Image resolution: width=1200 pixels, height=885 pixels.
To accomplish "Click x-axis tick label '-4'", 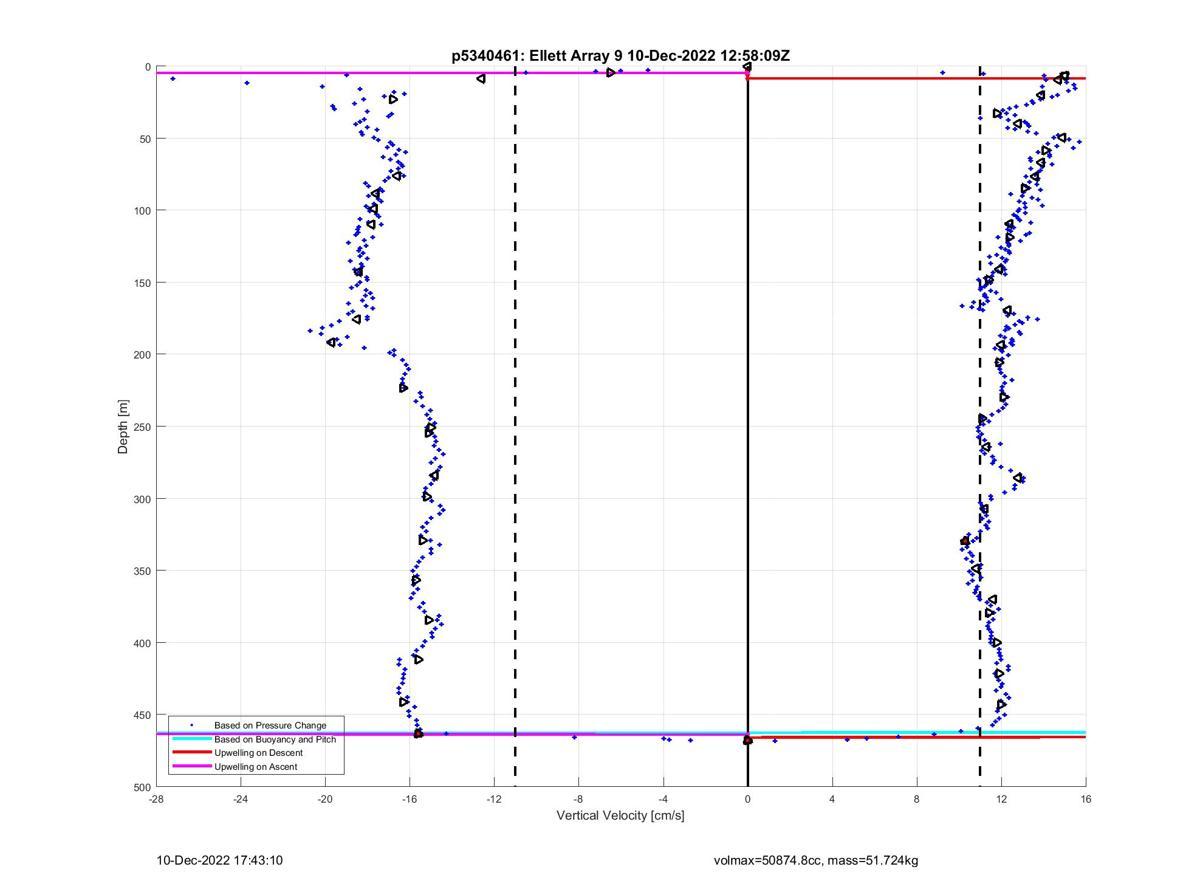I will point(663,799).
